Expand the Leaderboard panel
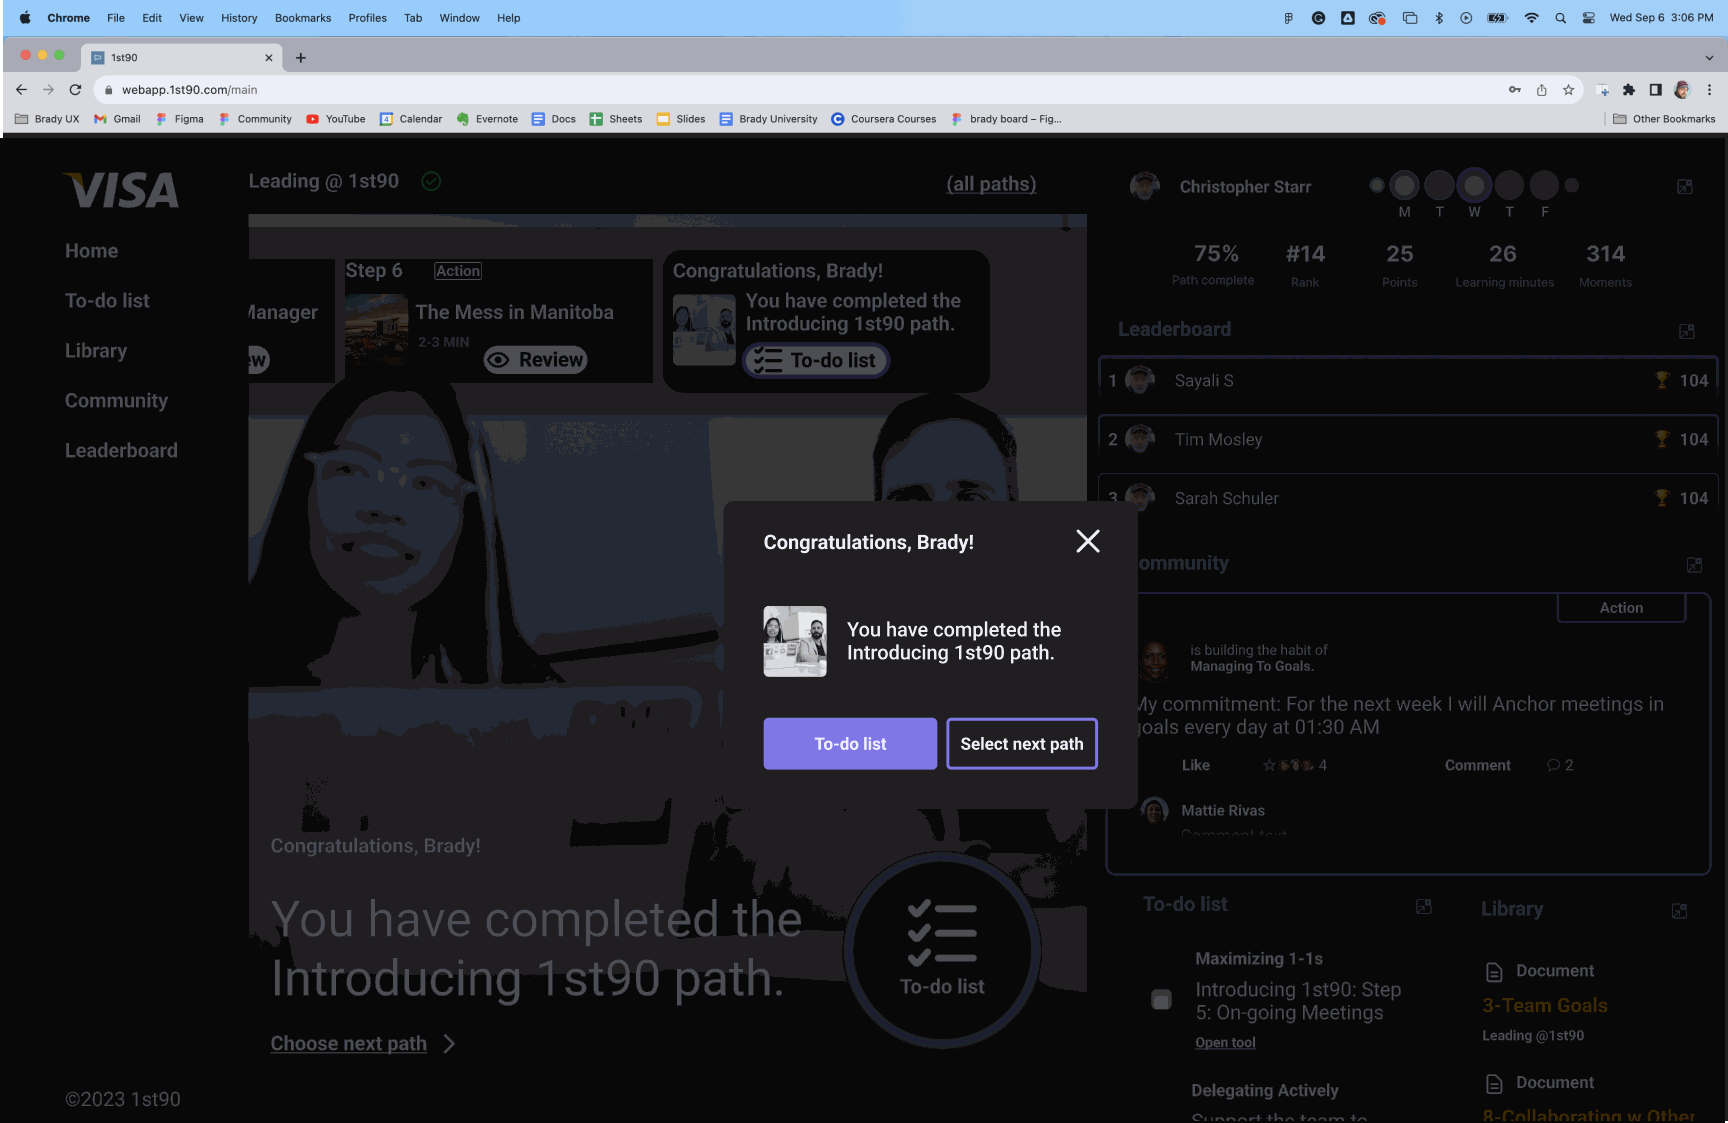The height and width of the screenshot is (1123, 1728). click(x=1687, y=331)
